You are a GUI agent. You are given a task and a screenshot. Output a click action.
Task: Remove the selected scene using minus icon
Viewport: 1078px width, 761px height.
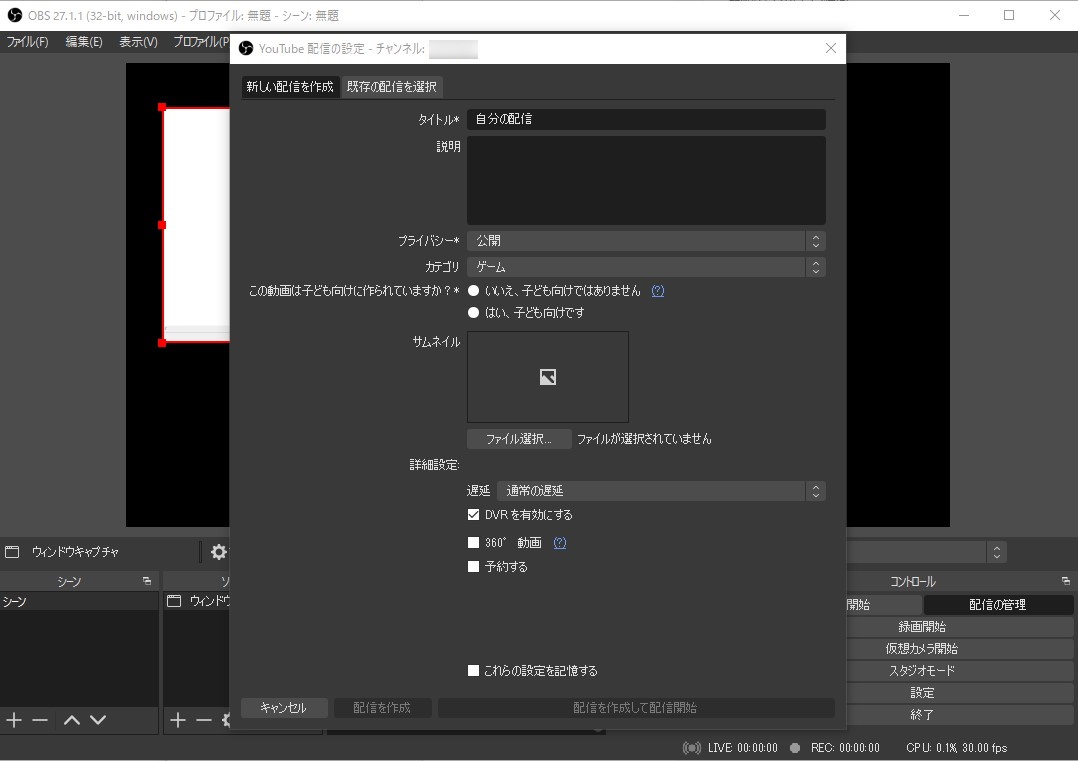coord(39,719)
